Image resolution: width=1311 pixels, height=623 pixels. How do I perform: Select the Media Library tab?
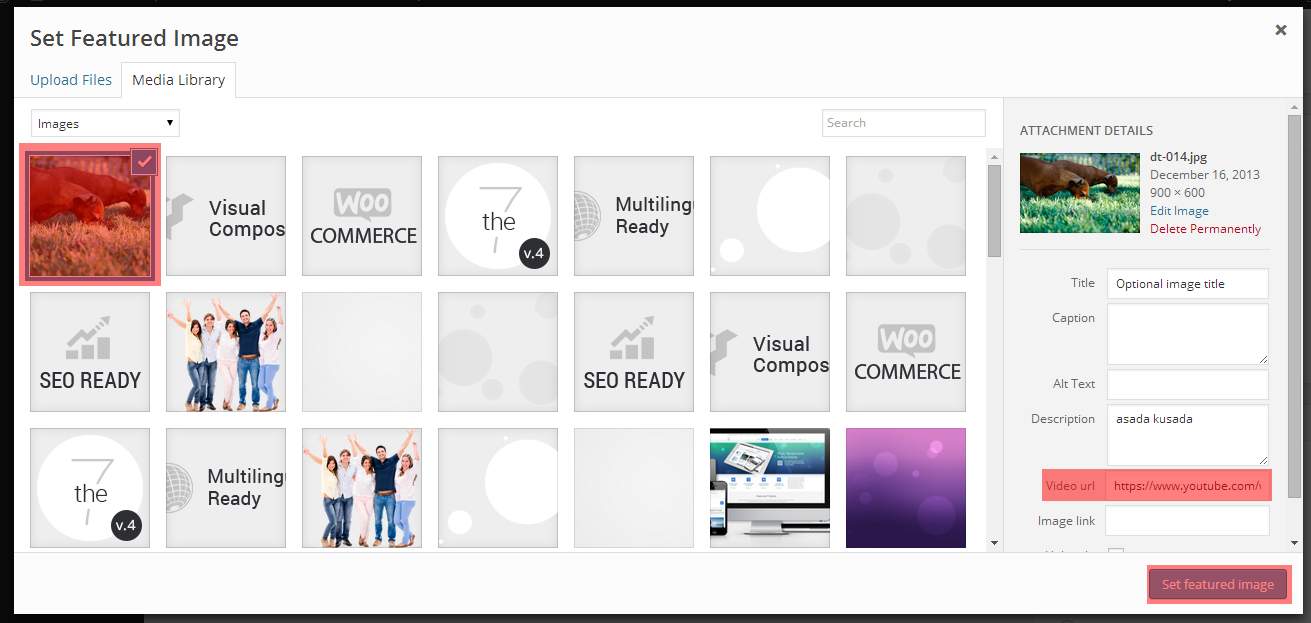[x=179, y=80]
